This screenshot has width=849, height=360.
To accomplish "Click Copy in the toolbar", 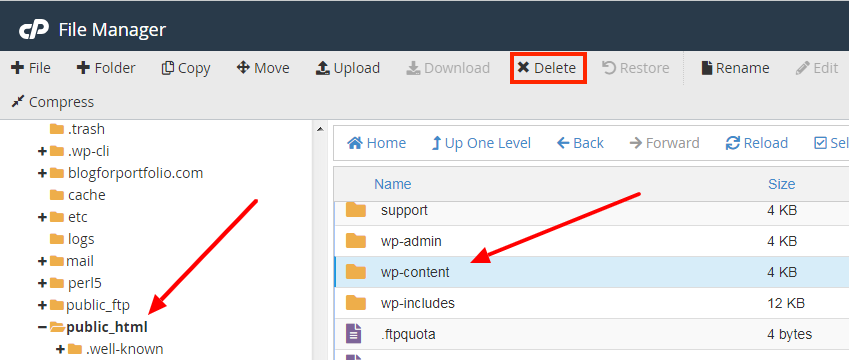I will click(186, 68).
